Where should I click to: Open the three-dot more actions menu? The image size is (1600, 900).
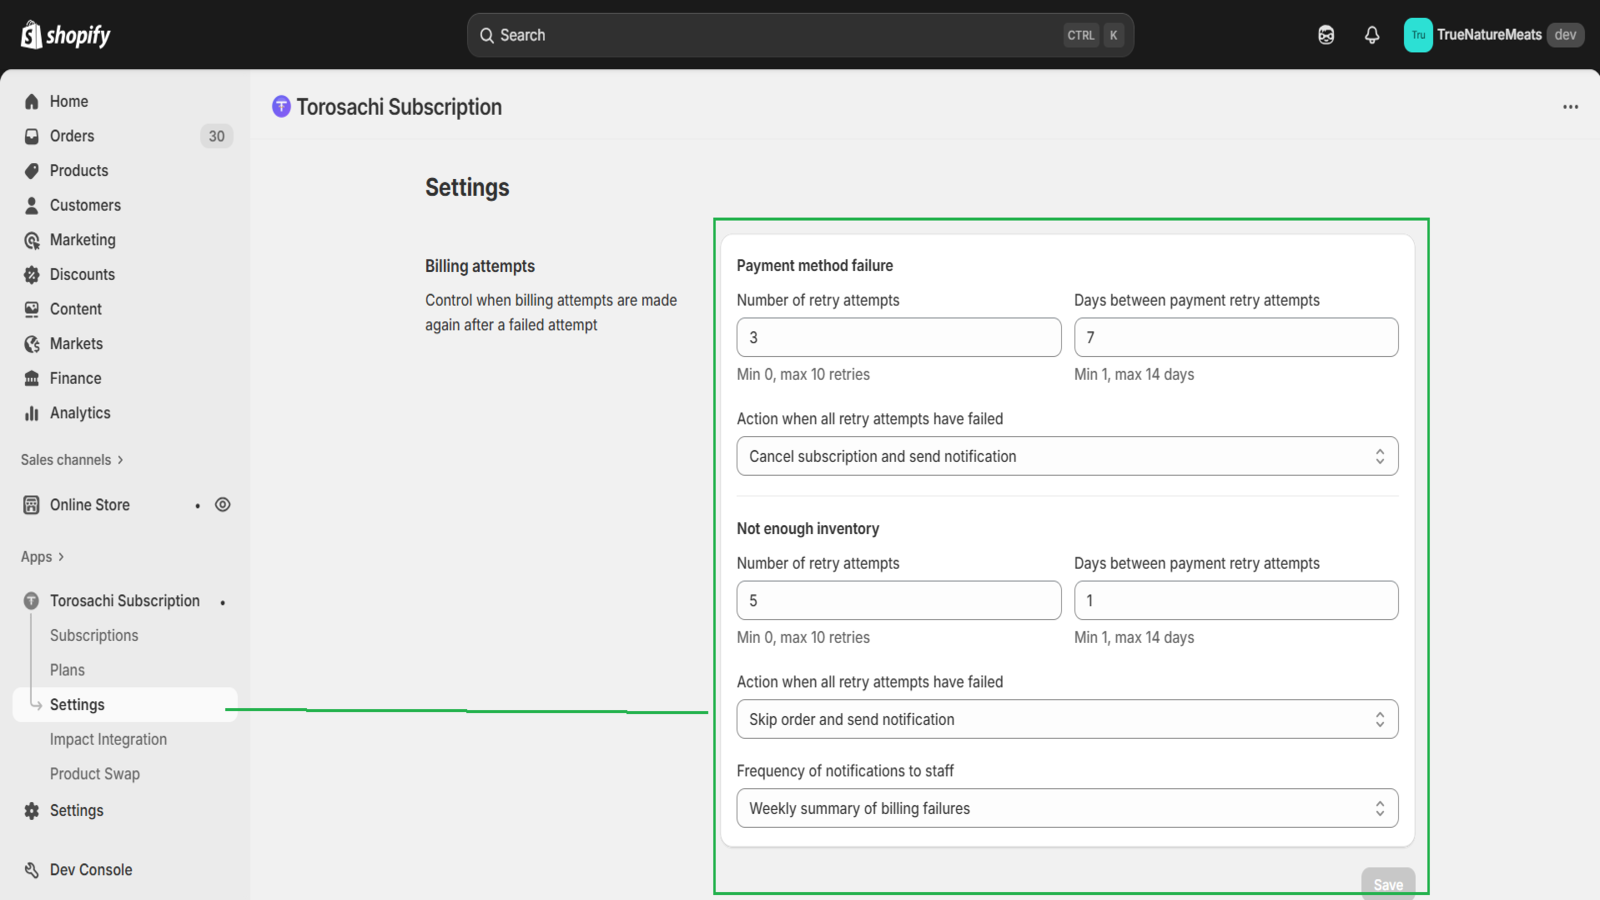tap(1571, 107)
